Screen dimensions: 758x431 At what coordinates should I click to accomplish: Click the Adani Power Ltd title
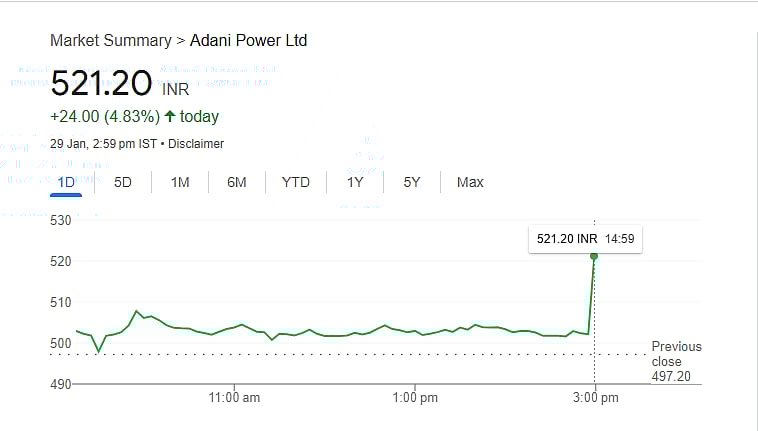coord(249,41)
